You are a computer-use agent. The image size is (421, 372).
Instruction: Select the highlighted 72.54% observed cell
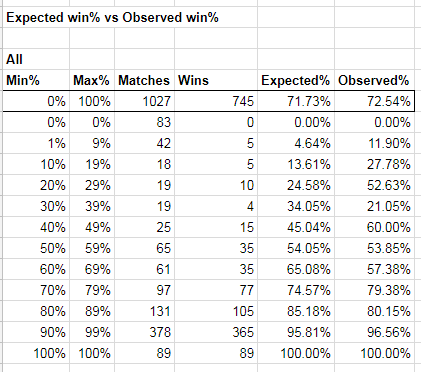[x=374, y=101]
